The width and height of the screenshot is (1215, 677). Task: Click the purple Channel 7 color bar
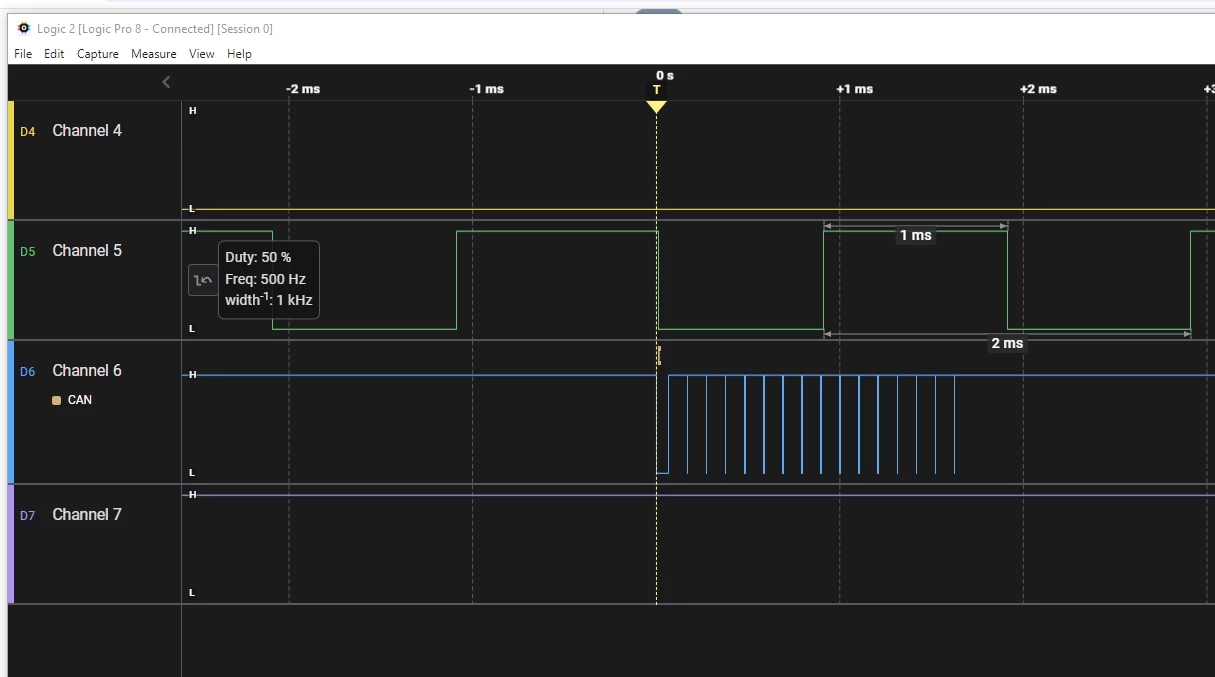pos(11,544)
